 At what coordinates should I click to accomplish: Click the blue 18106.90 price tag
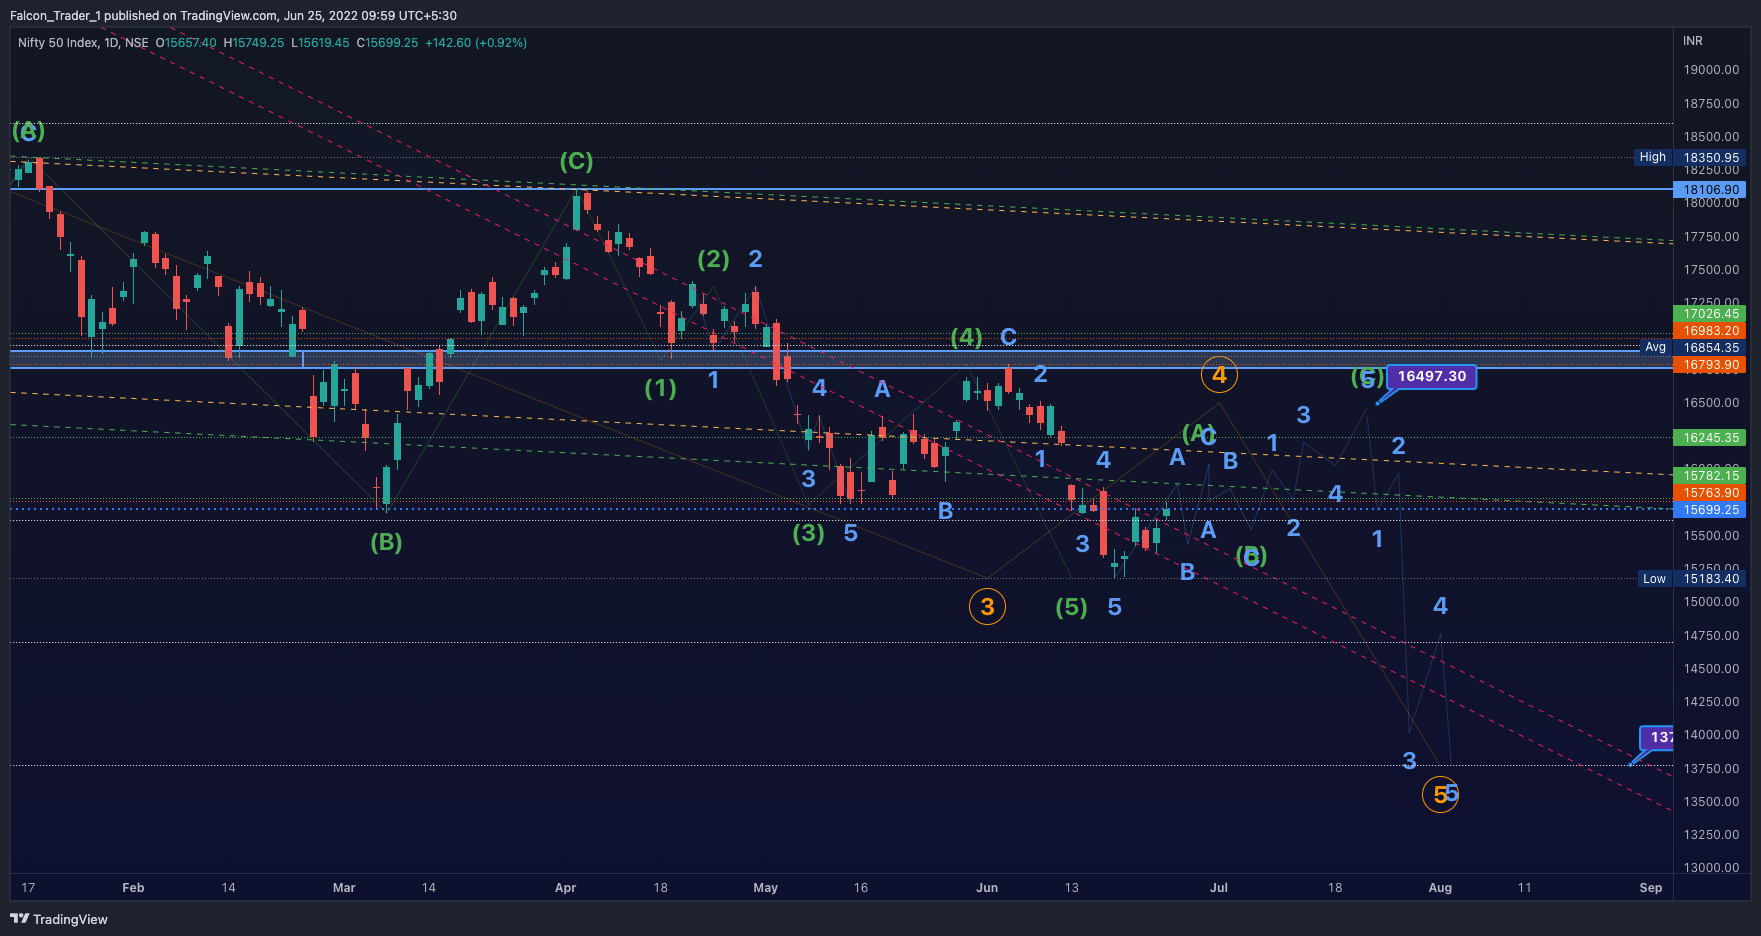coord(1711,189)
